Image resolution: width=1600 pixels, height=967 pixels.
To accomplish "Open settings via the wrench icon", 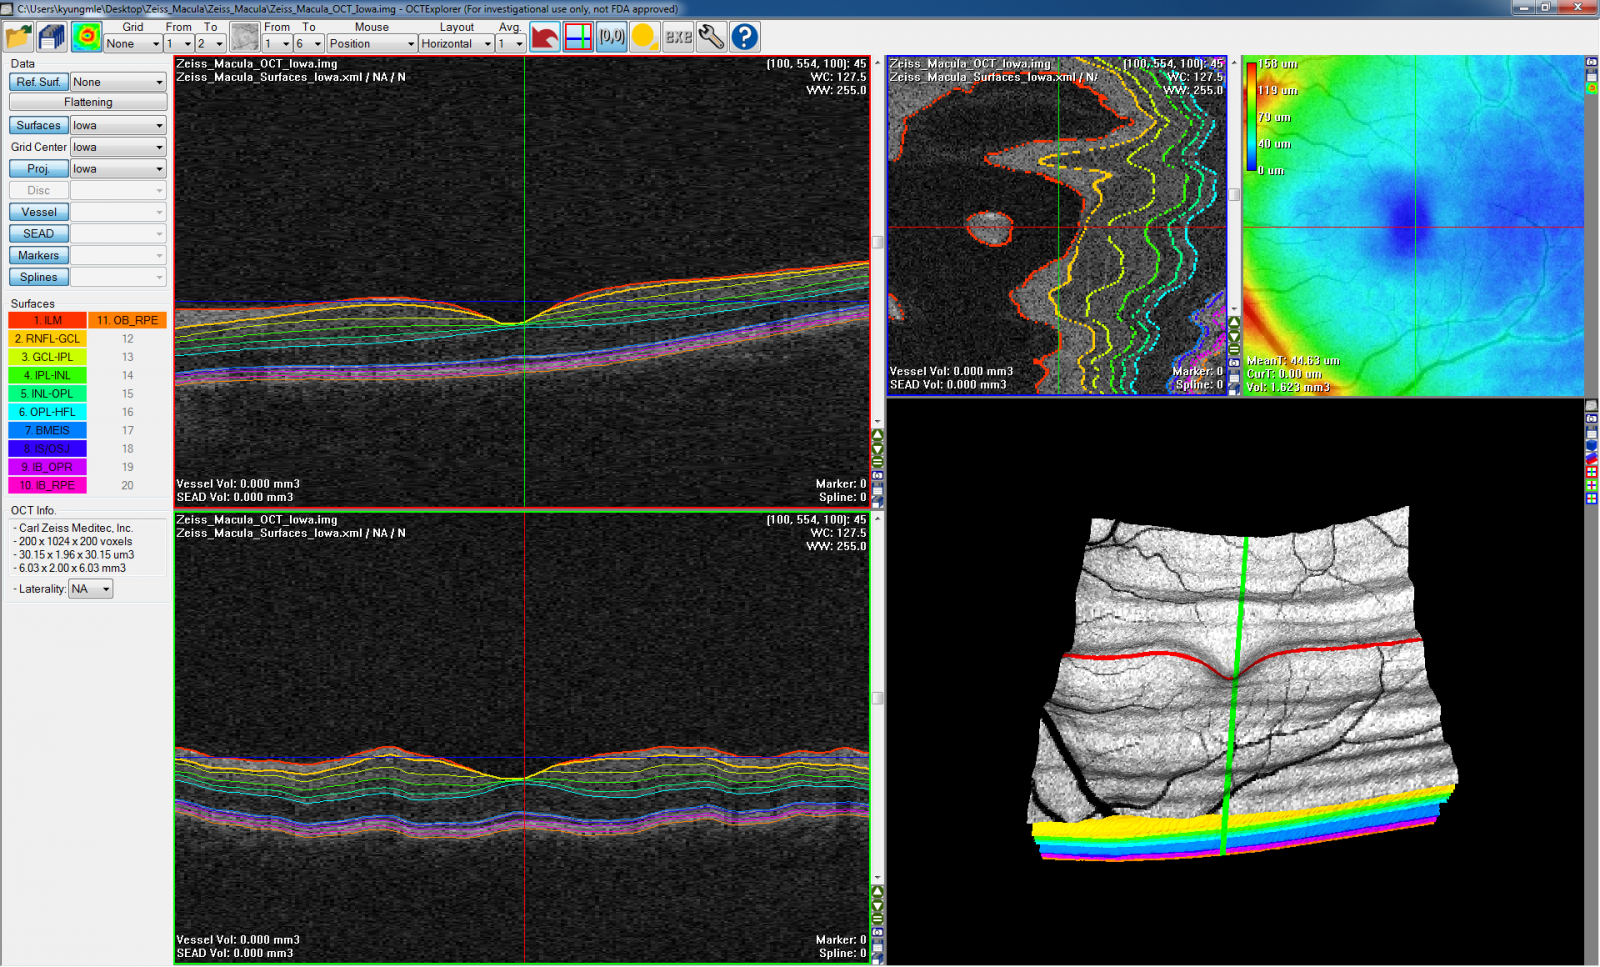I will pyautogui.click(x=710, y=36).
